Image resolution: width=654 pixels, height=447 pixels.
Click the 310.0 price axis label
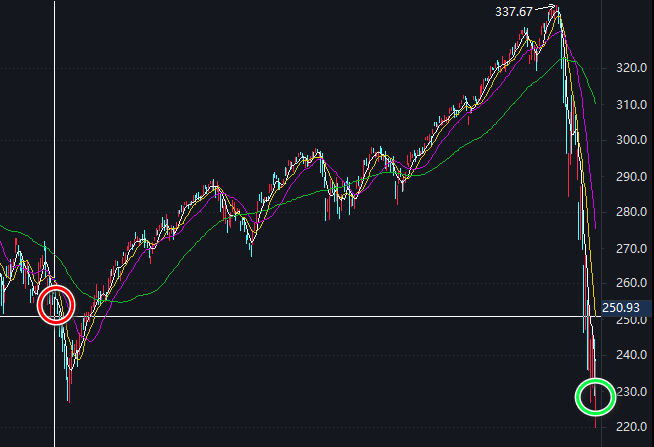631,104
